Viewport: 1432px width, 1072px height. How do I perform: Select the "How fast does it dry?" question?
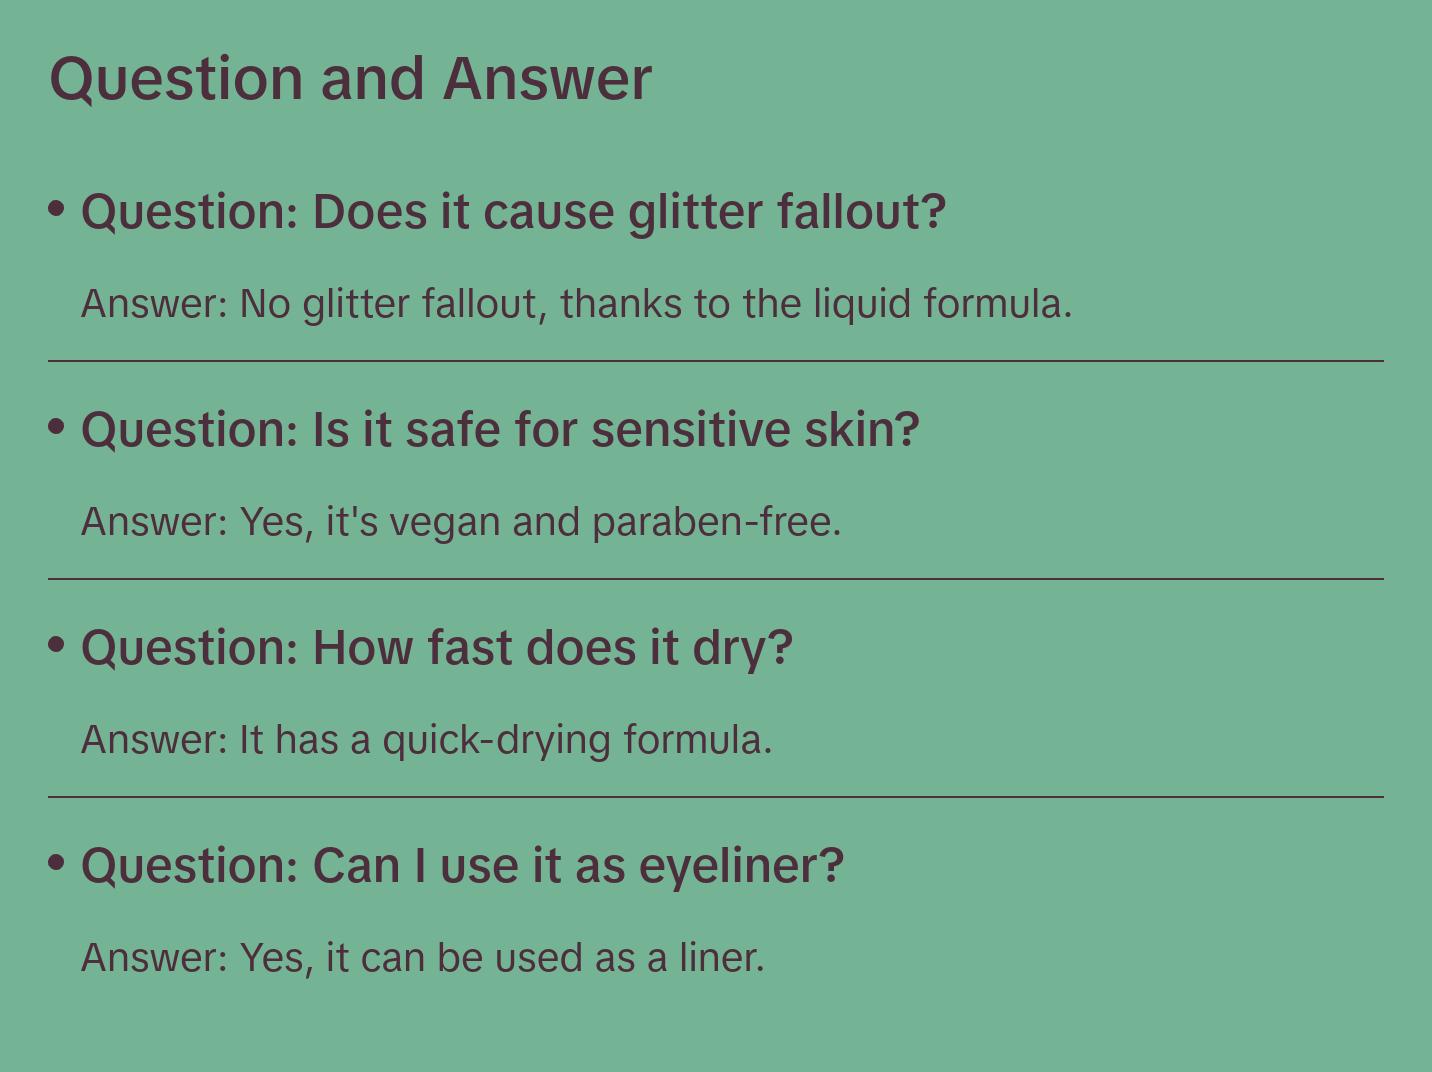click(436, 648)
